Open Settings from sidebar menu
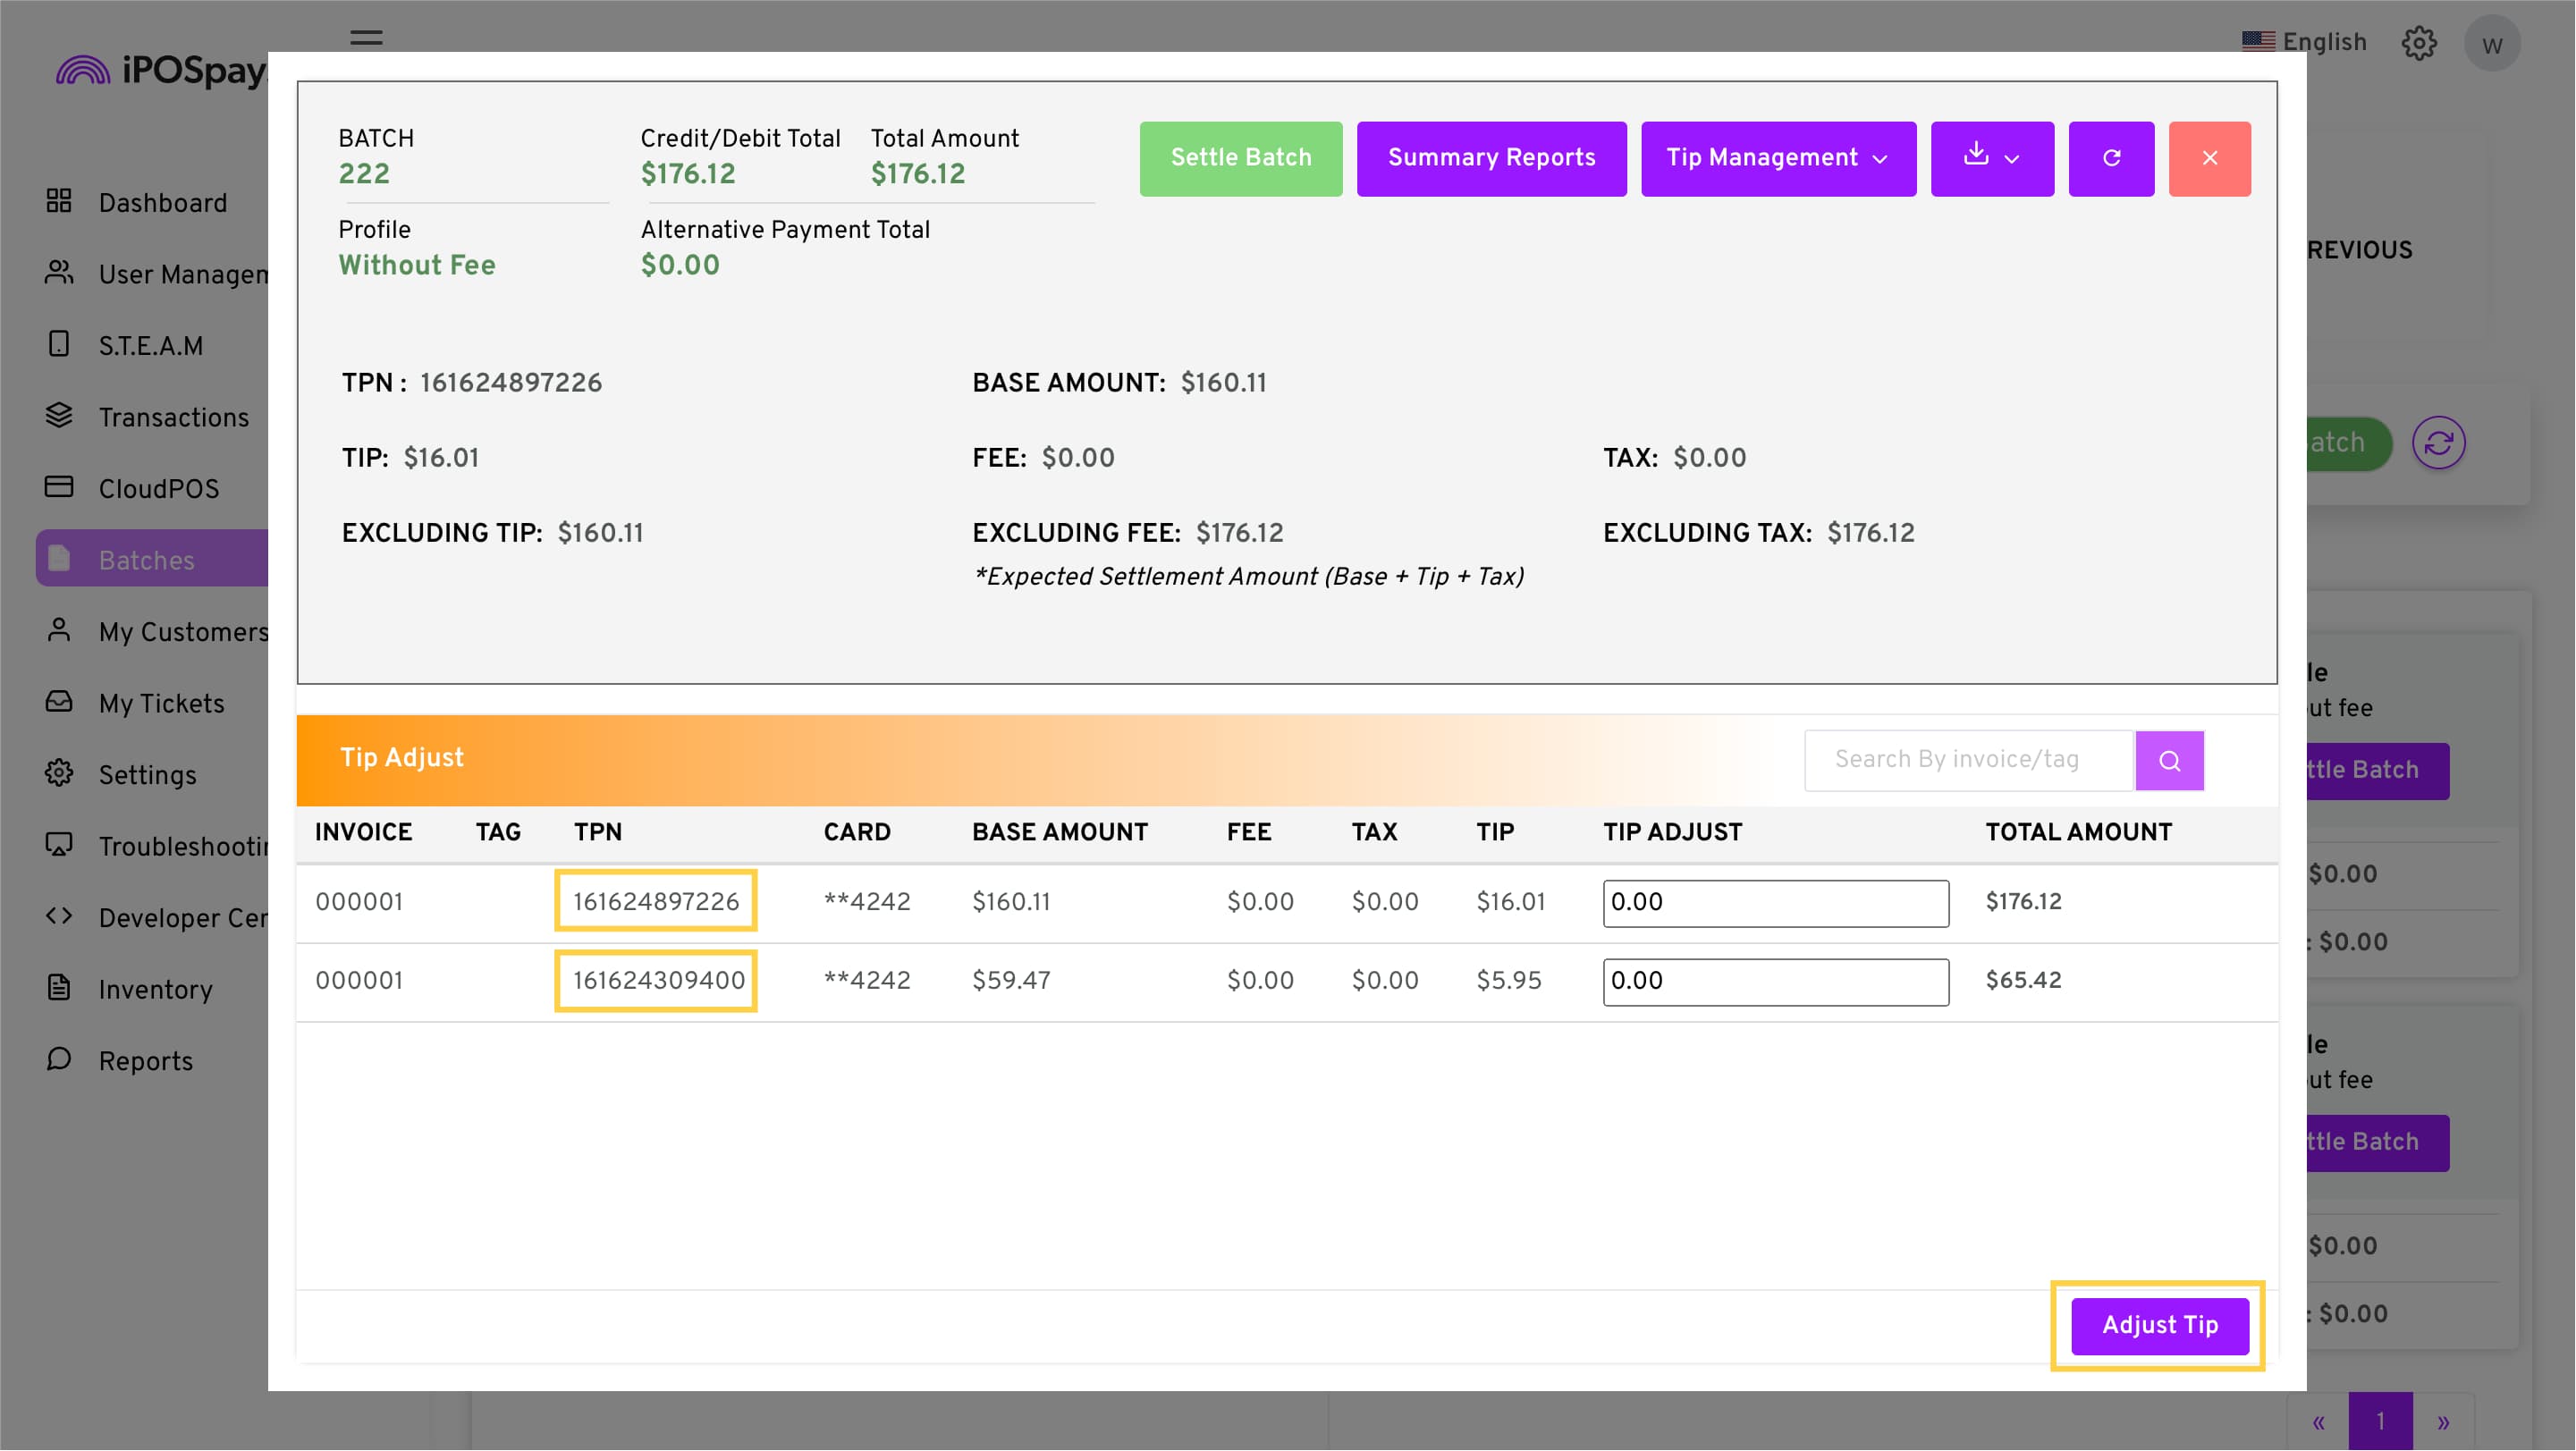The width and height of the screenshot is (2576, 1451). coord(148,775)
